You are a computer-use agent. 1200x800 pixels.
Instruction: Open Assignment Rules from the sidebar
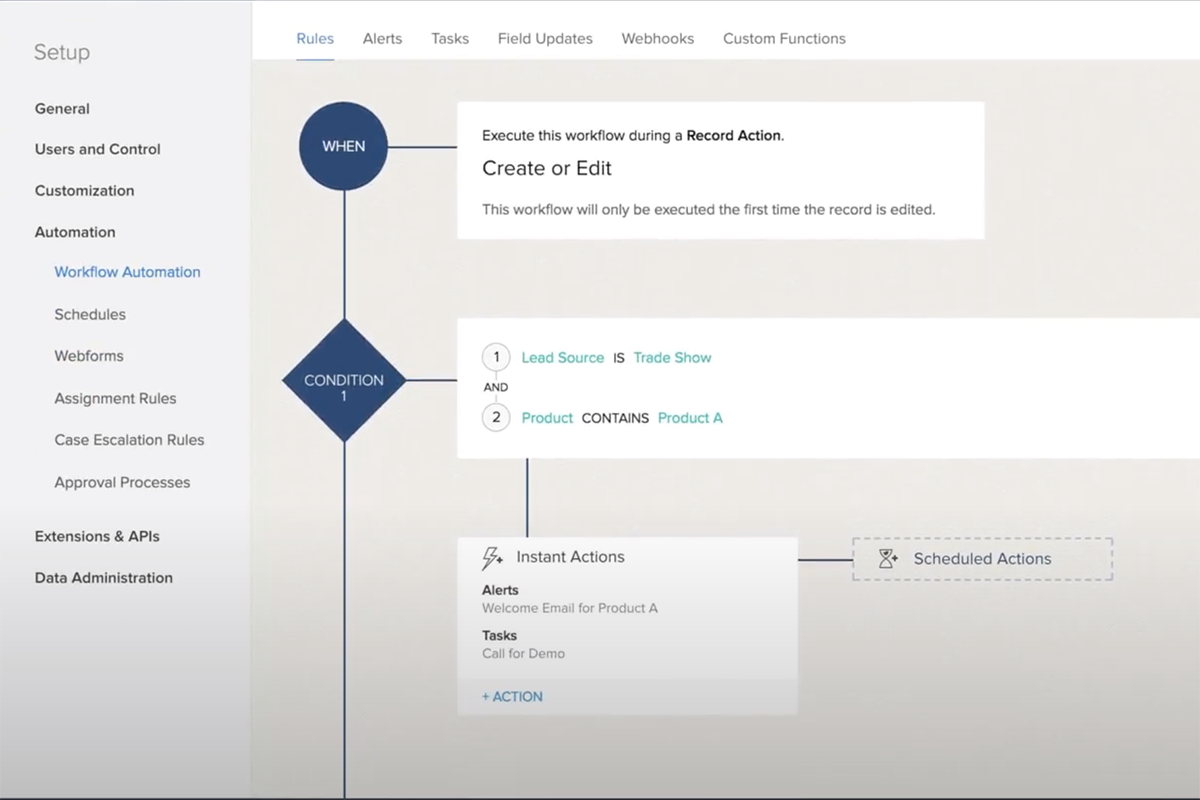(115, 398)
